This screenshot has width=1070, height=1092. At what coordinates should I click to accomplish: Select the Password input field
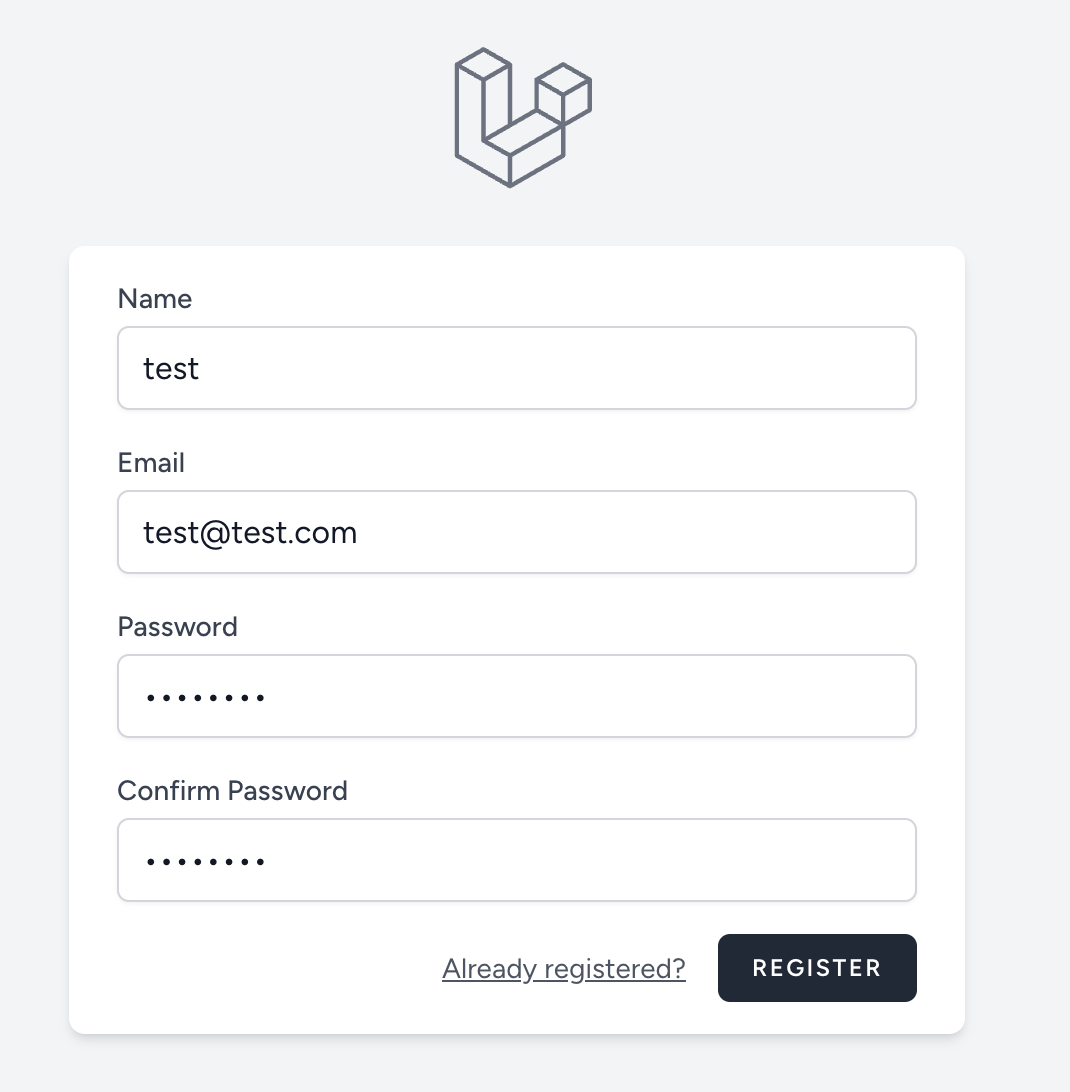(x=516, y=696)
